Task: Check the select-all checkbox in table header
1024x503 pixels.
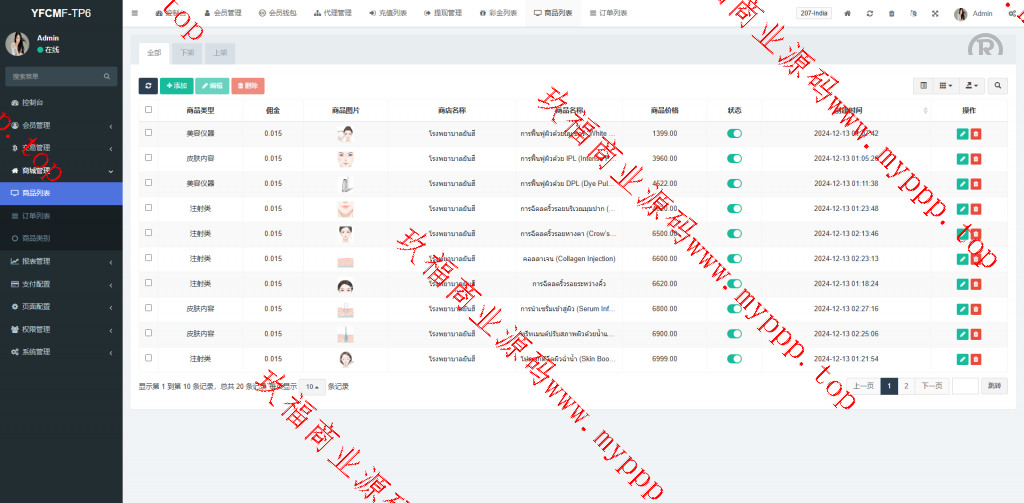Action: click(149, 110)
